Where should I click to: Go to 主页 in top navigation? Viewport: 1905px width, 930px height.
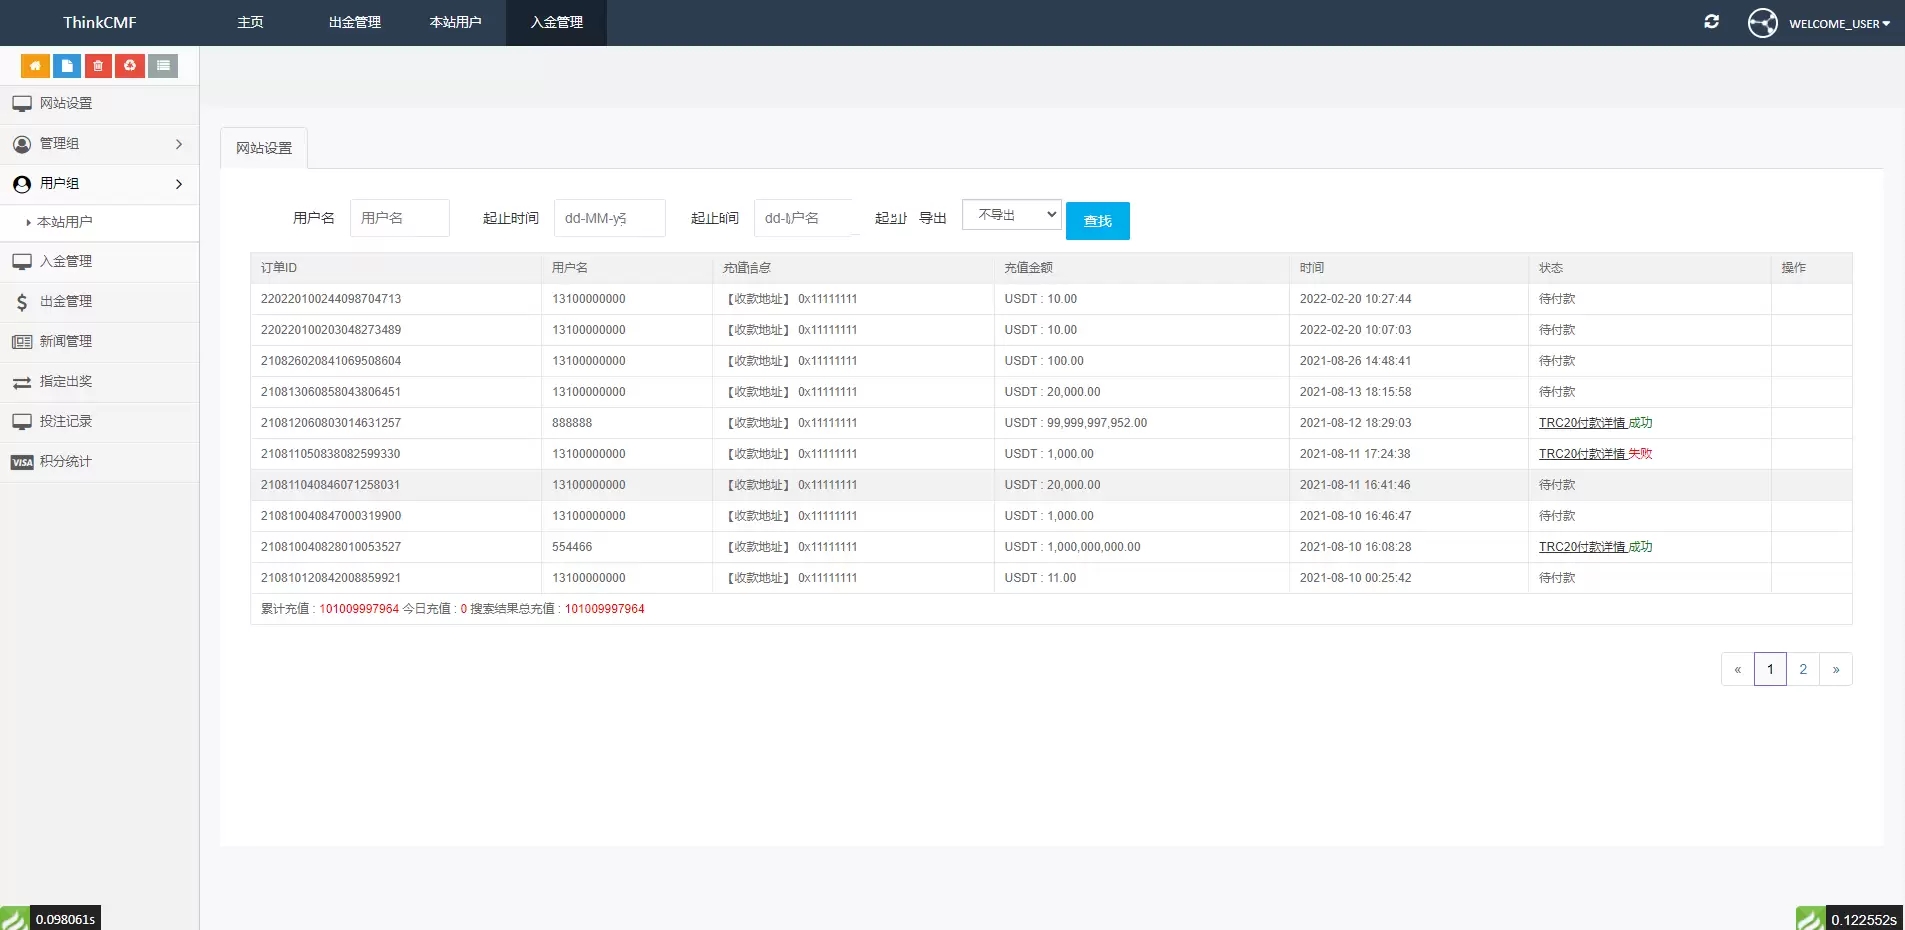(x=250, y=22)
